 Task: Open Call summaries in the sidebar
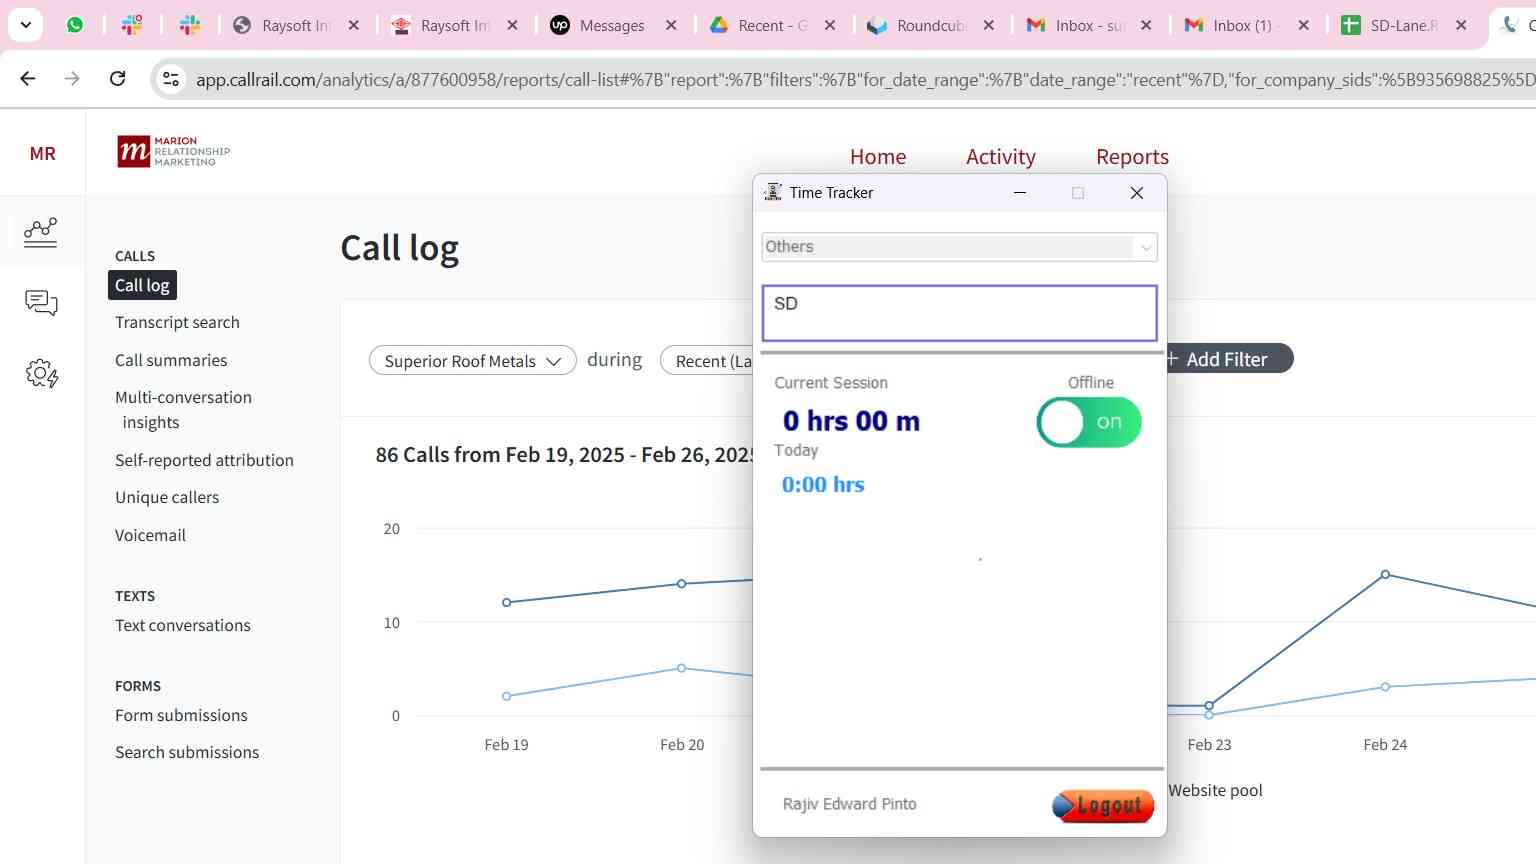point(171,360)
